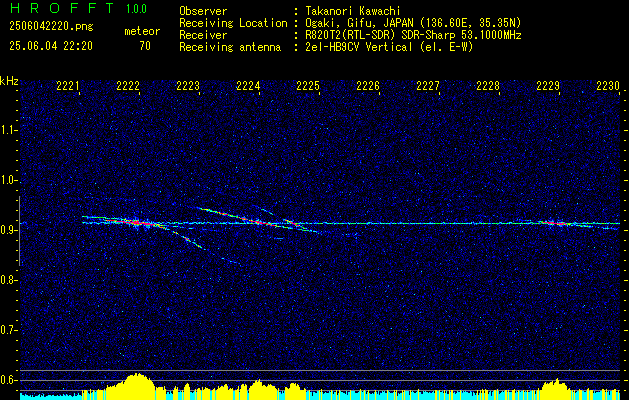Click the version number 1.0.0

(x=136, y=9)
